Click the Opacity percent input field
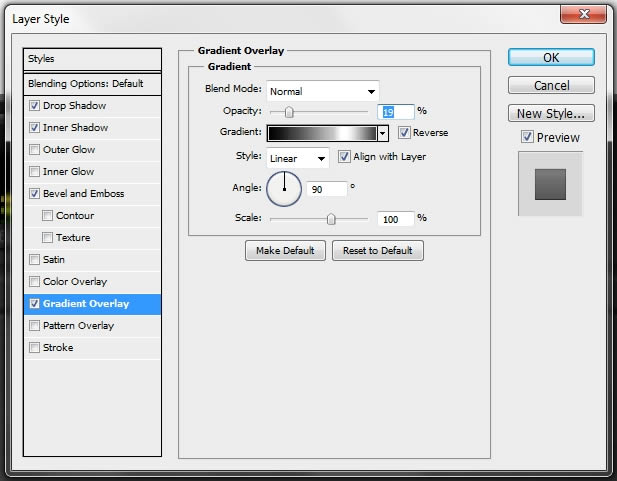Screen dimensions: 617x481 tap(396, 112)
